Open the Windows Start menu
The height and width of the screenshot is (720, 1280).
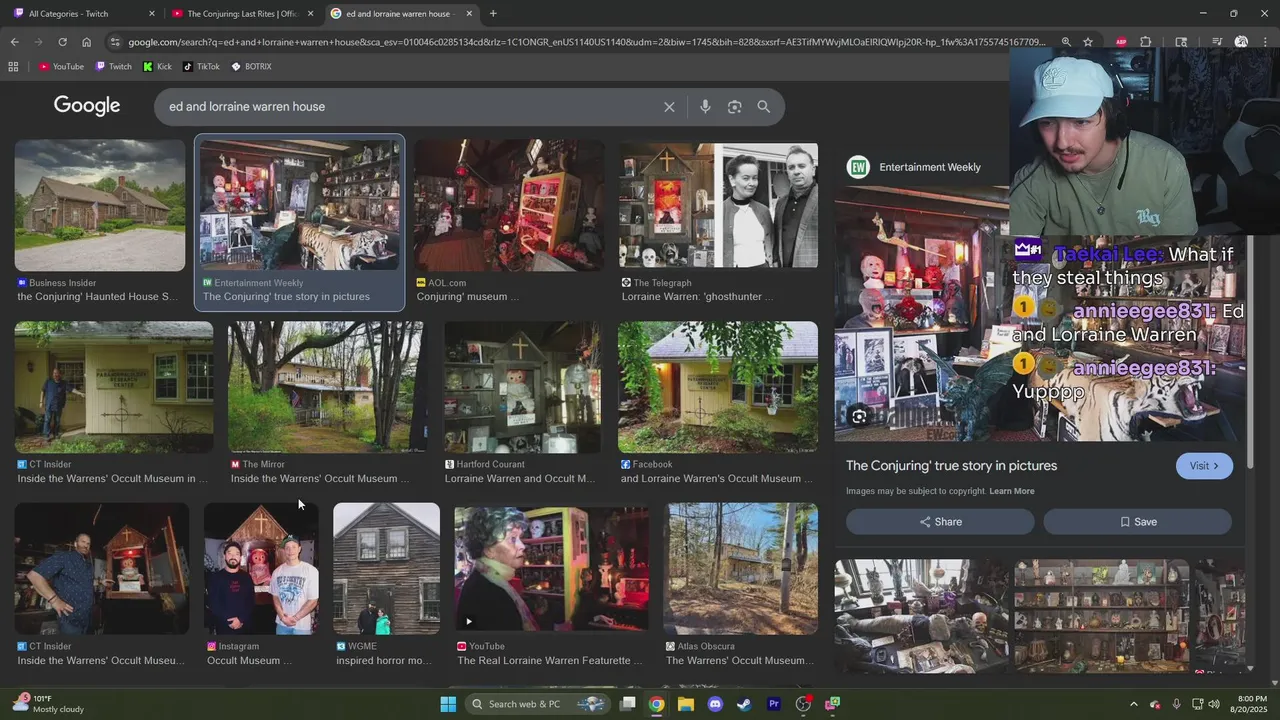[448, 704]
